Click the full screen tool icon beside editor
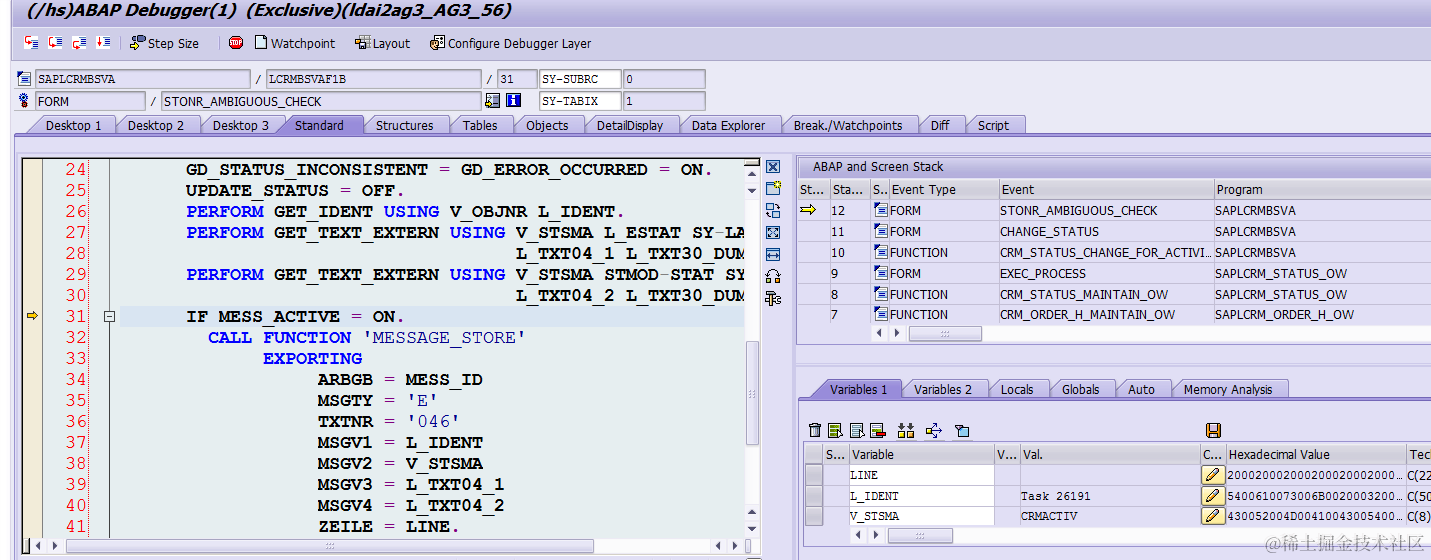Viewport: 1431px width, 560px height. point(772,232)
